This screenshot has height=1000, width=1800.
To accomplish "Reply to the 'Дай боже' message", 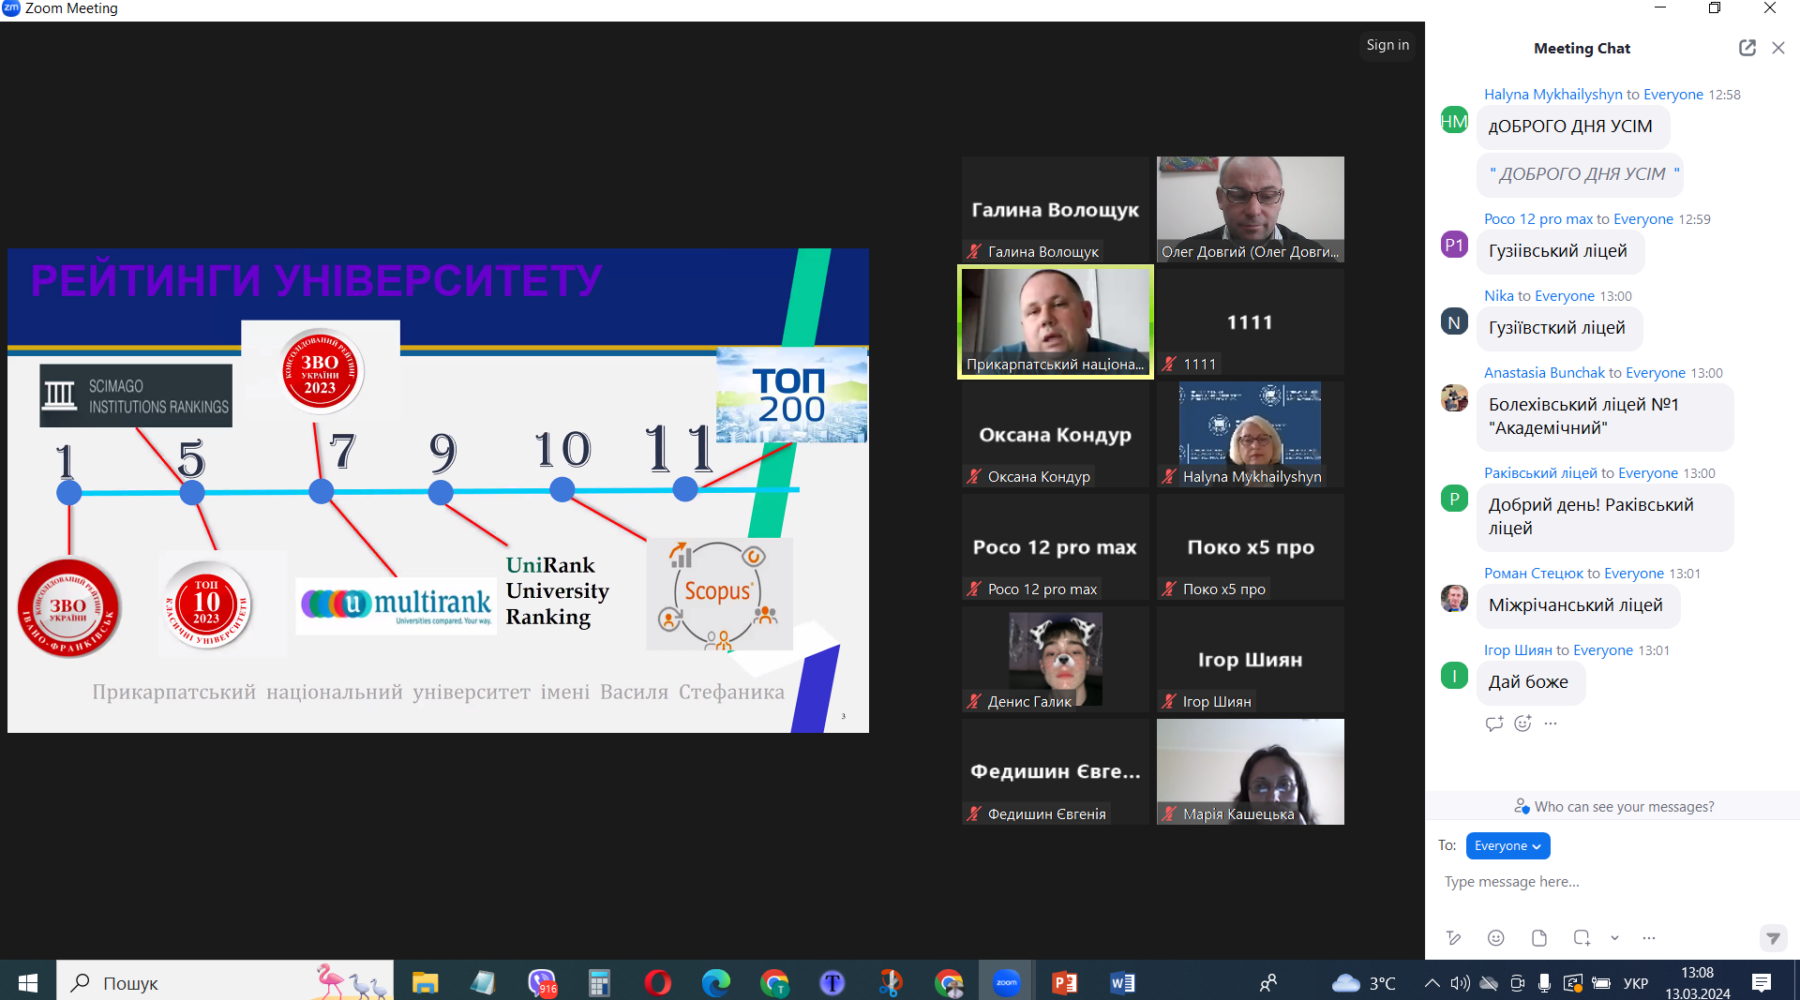I will (x=1494, y=723).
